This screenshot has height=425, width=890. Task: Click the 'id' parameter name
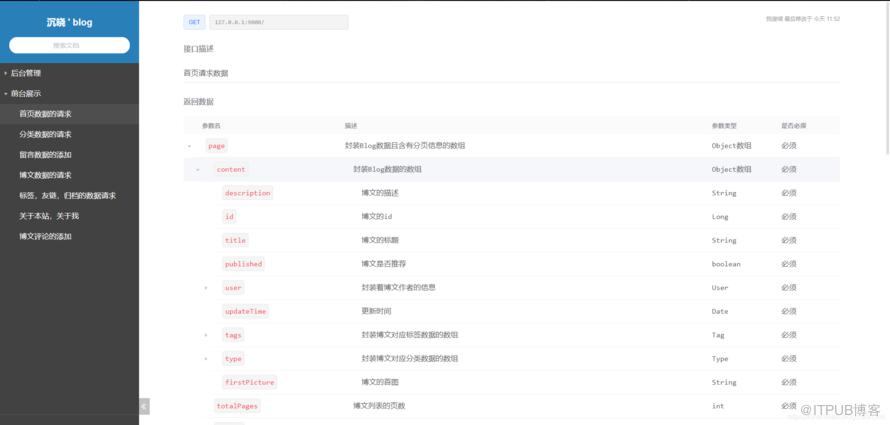click(x=229, y=217)
